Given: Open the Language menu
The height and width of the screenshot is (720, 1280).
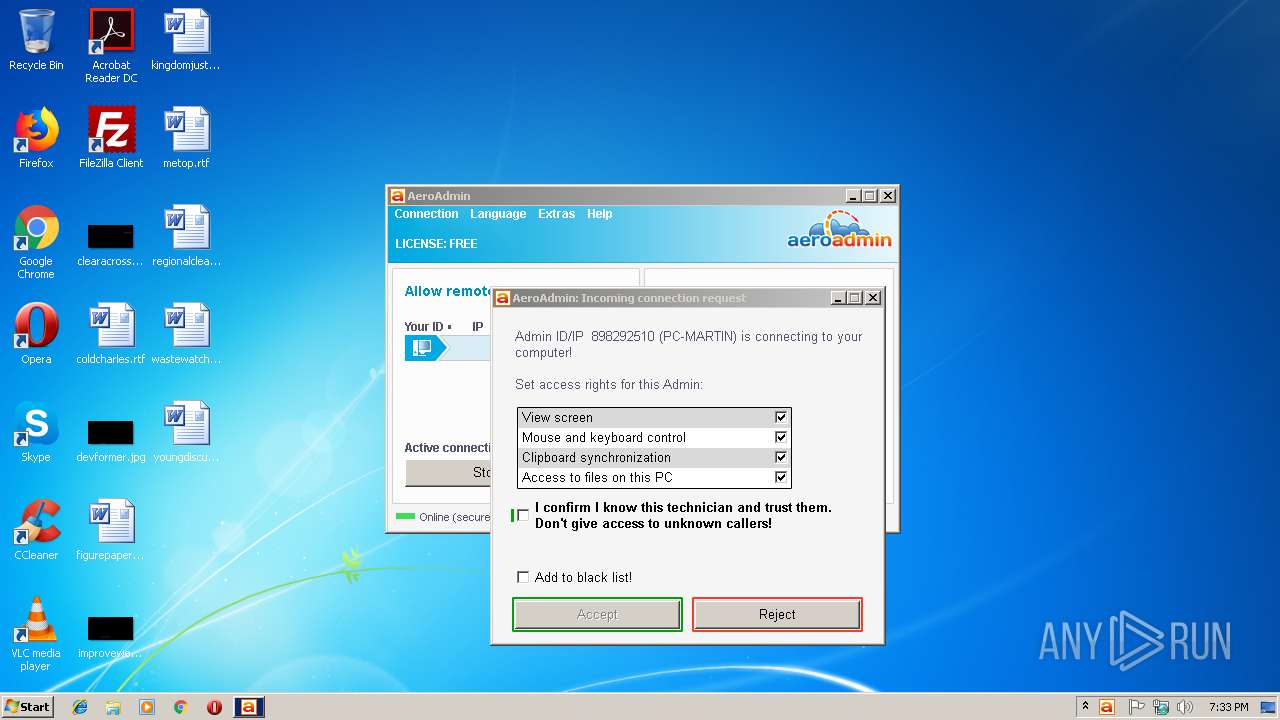Looking at the screenshot, I should point(498,214).
